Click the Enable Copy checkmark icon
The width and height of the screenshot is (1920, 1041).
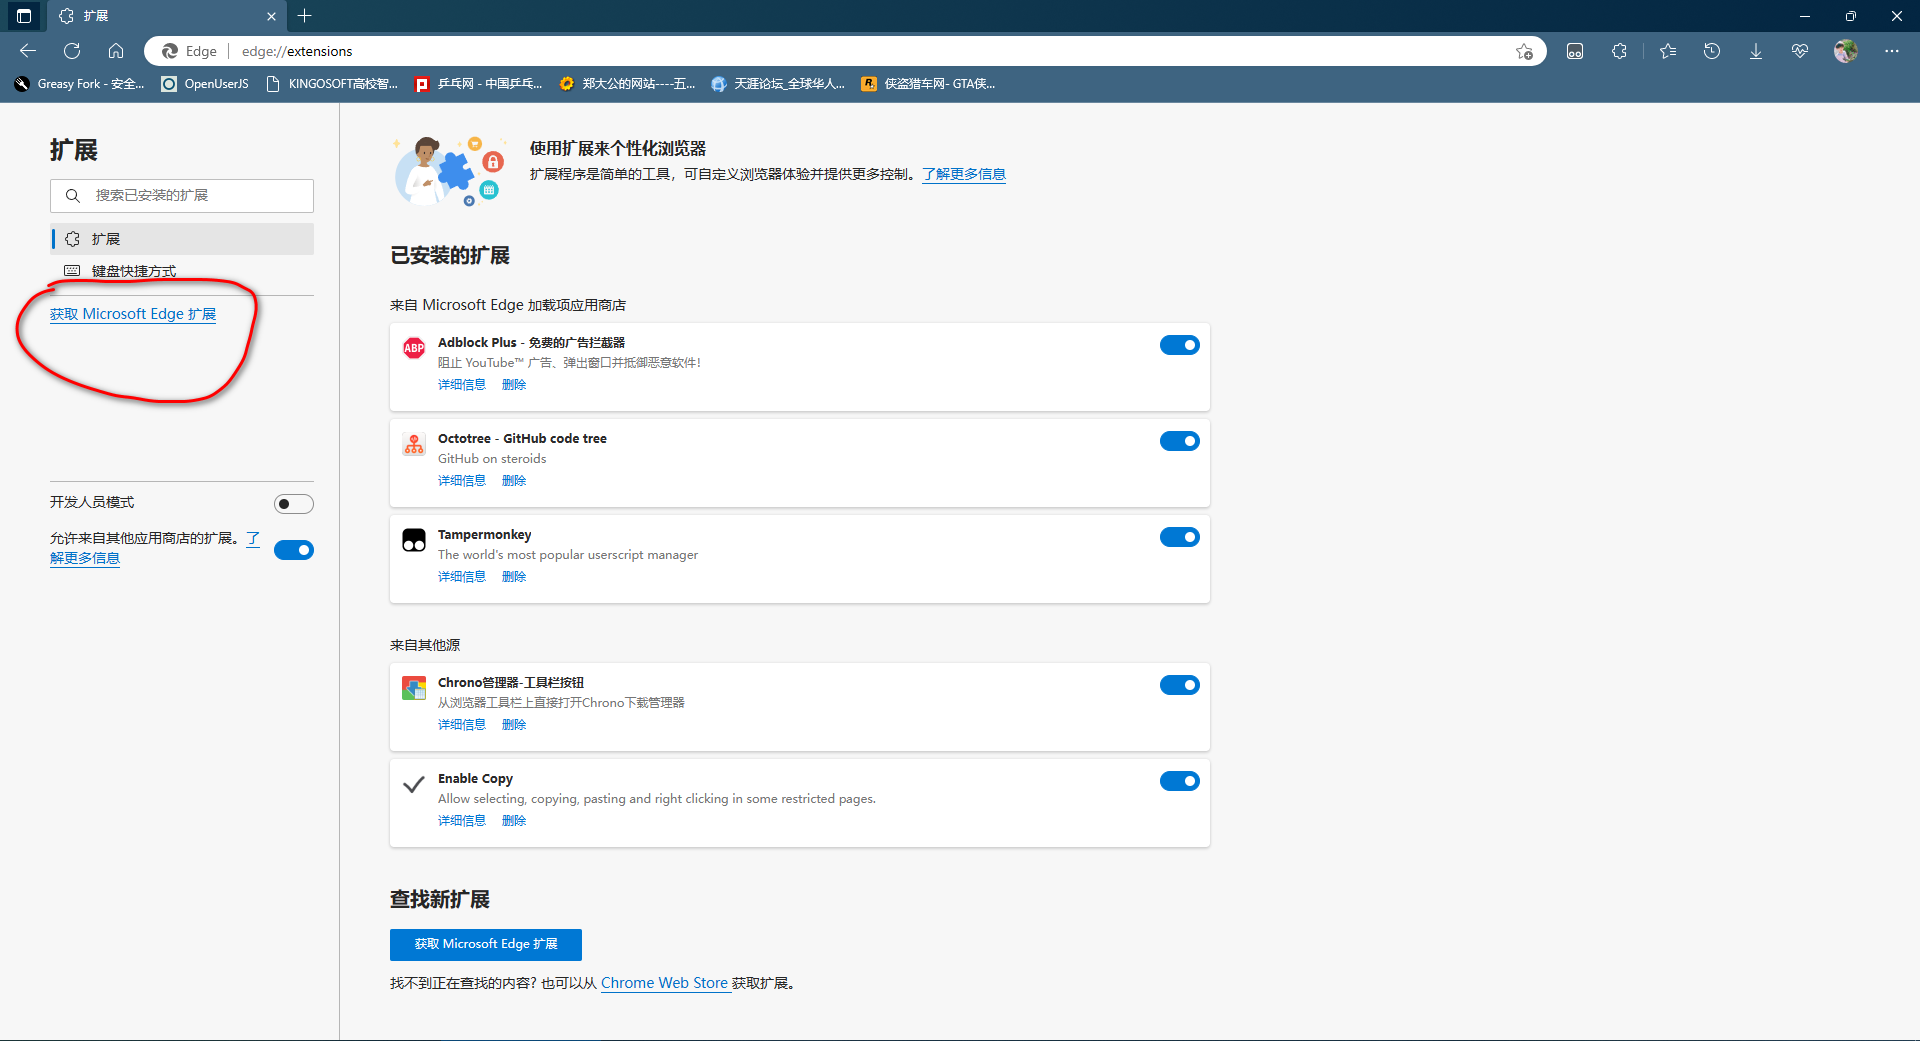[x=414, y=784]
